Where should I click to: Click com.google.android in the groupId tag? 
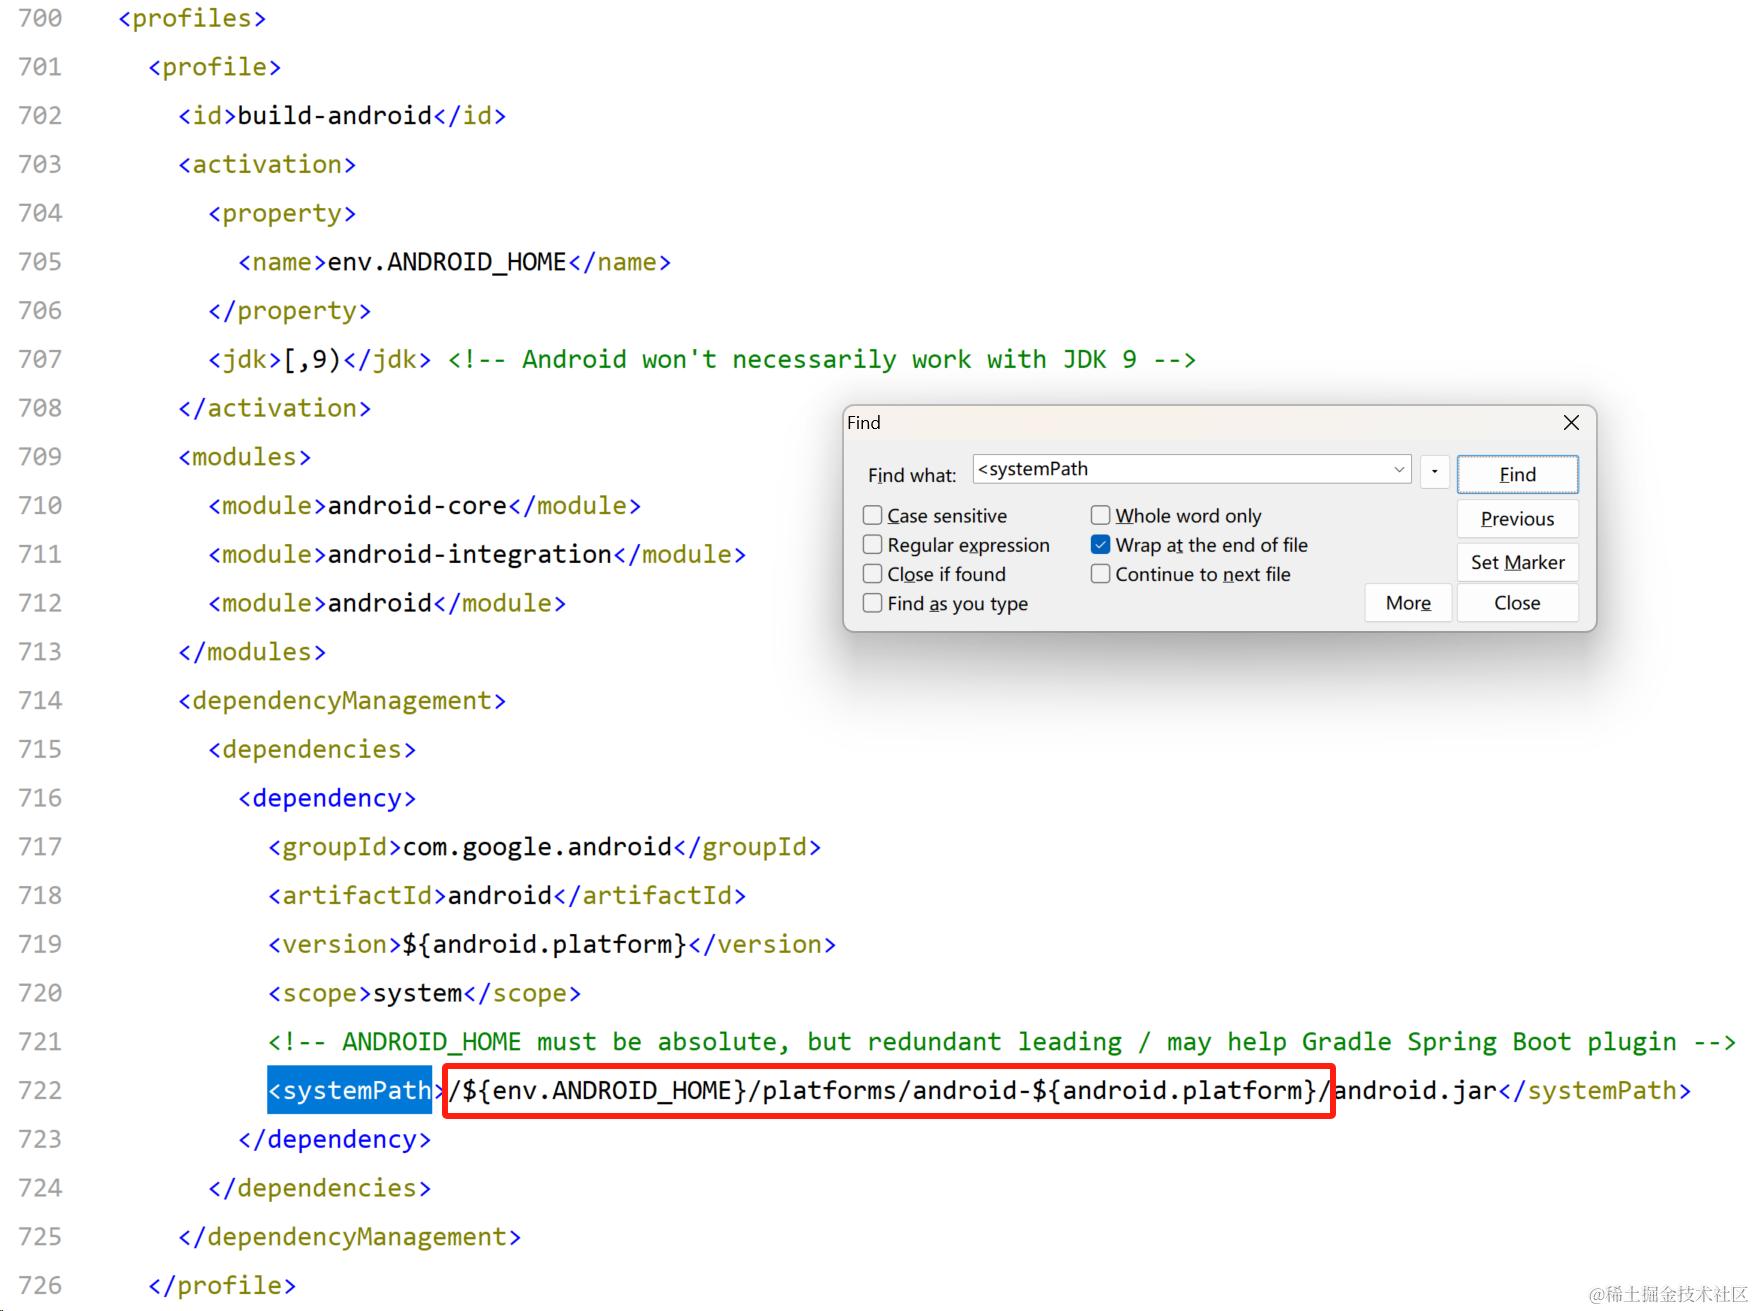click(x=537, y=847)
